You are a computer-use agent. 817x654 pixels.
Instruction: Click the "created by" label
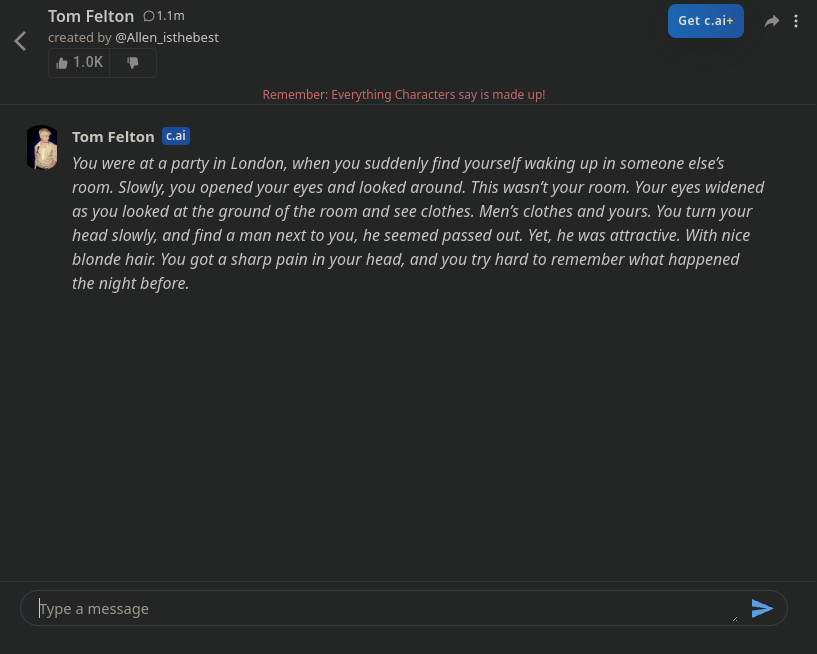pos(79,38)
